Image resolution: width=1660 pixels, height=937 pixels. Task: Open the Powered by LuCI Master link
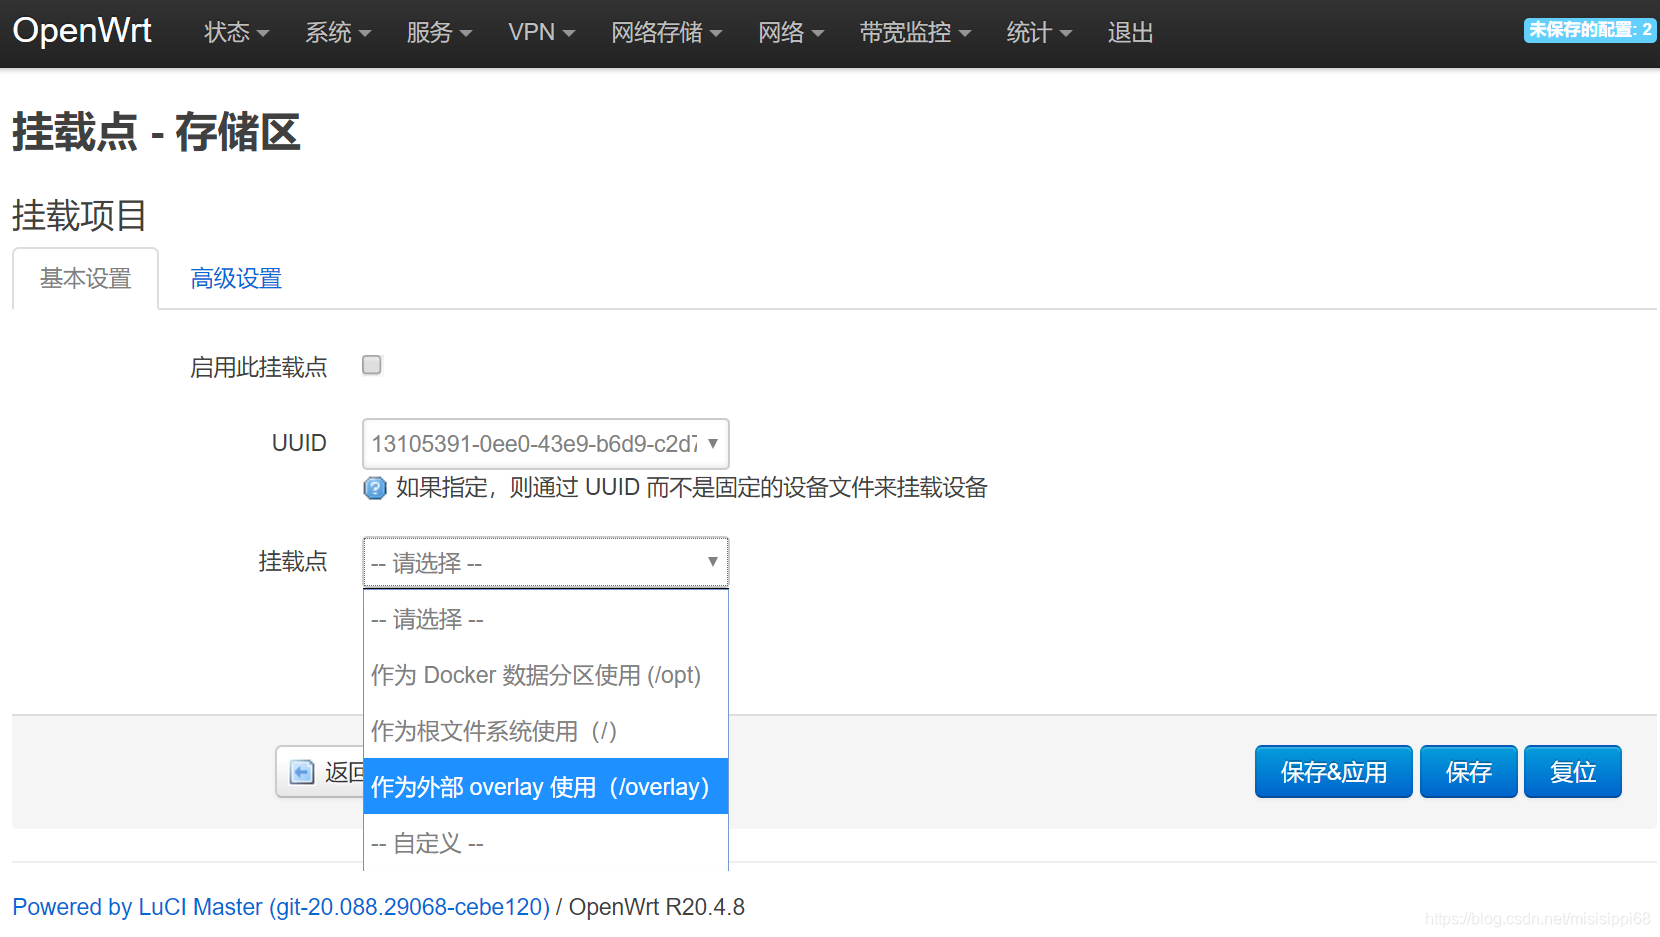click(281, 907)
